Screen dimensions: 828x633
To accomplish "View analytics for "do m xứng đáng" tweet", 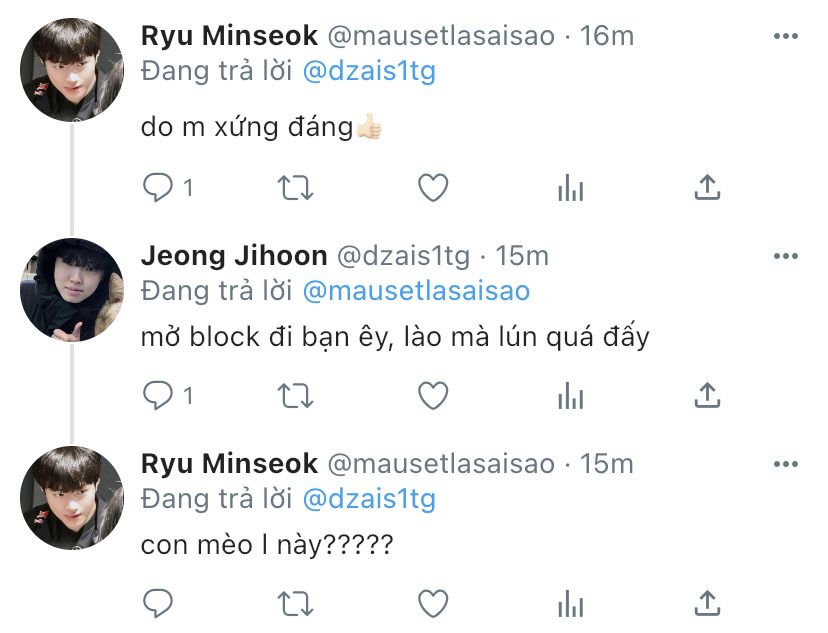I will tap(570, 187).
